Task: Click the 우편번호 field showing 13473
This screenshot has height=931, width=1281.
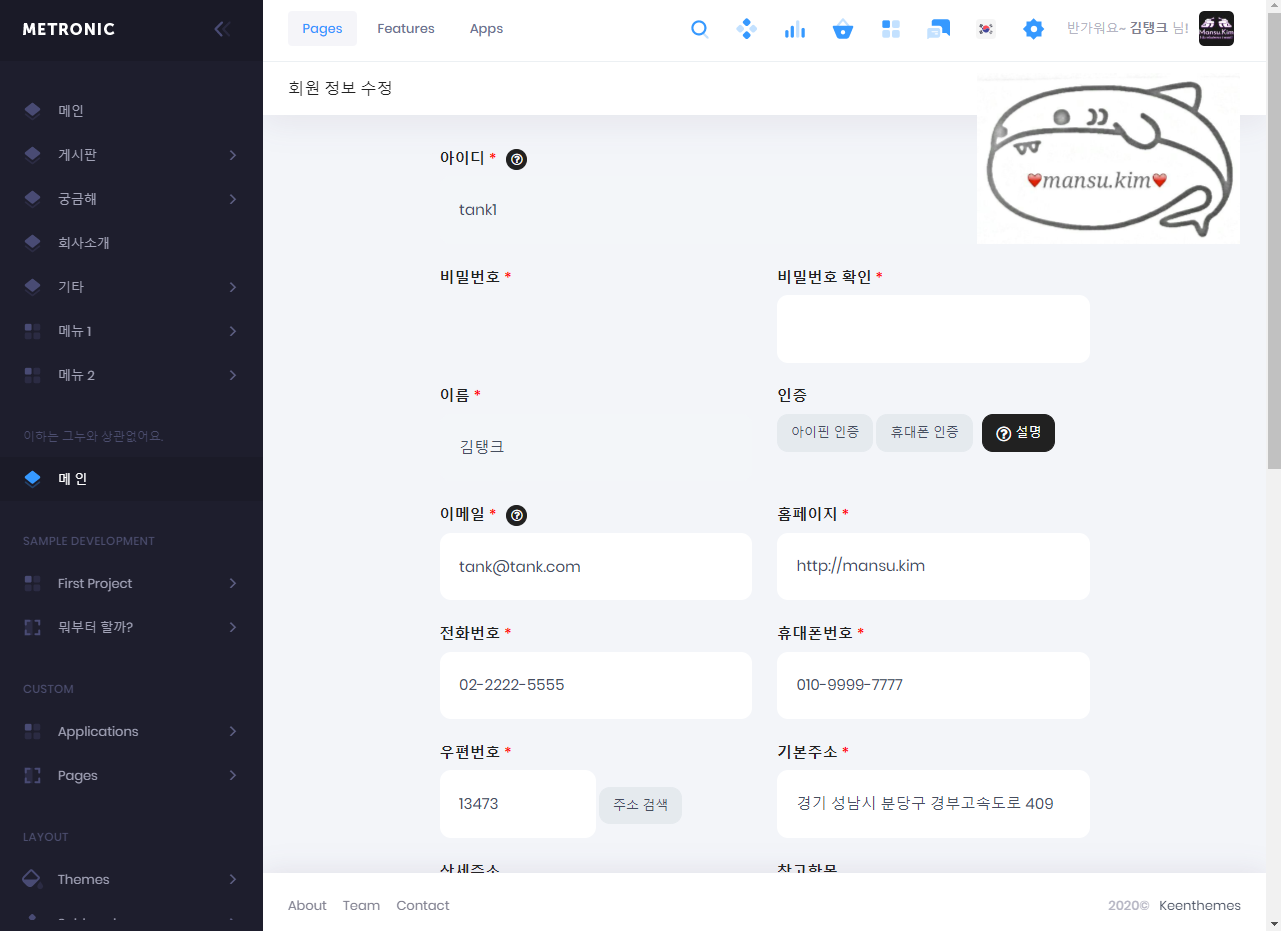Action: 518,804
